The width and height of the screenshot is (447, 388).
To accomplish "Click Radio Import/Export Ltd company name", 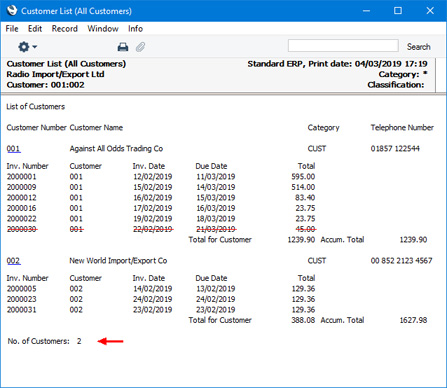I will (55, 74).
